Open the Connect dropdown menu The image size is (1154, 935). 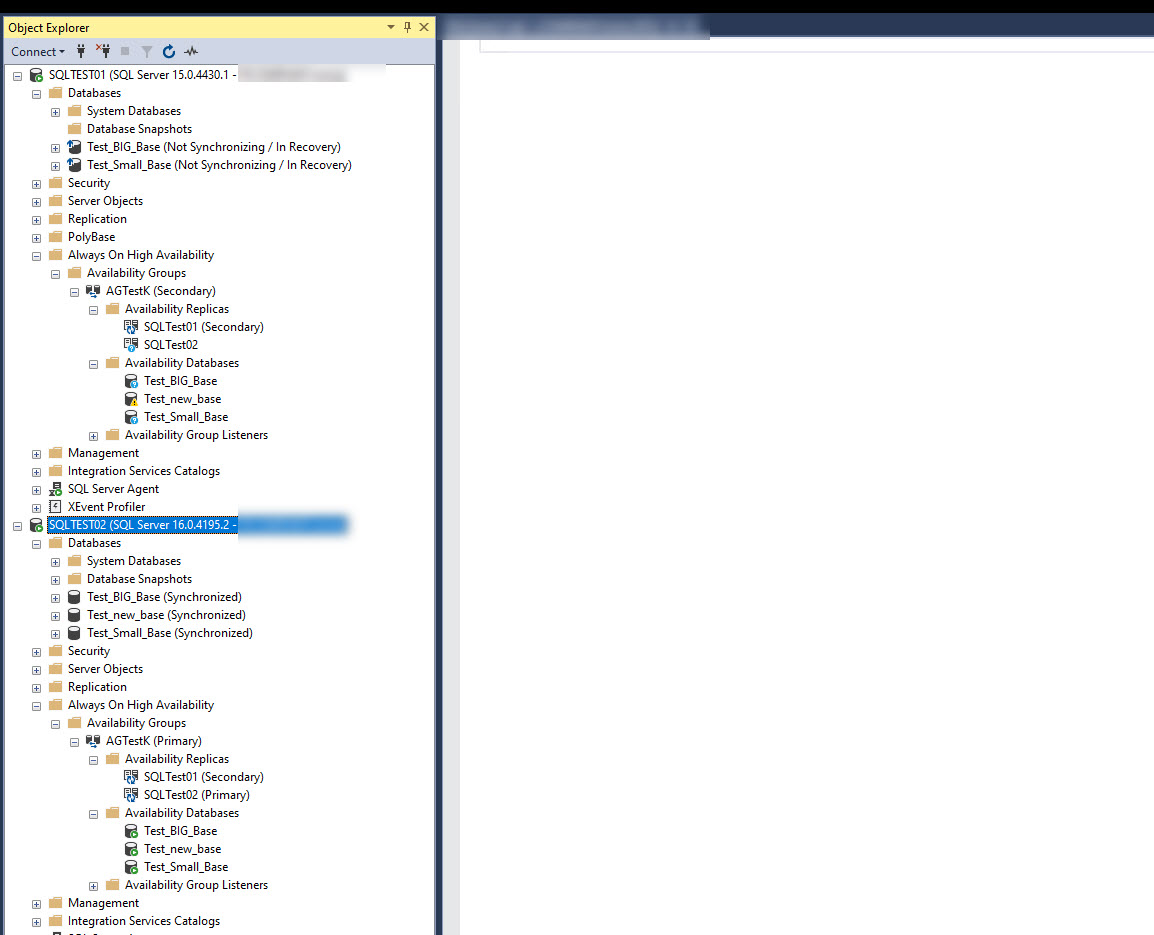click(38, 52)
